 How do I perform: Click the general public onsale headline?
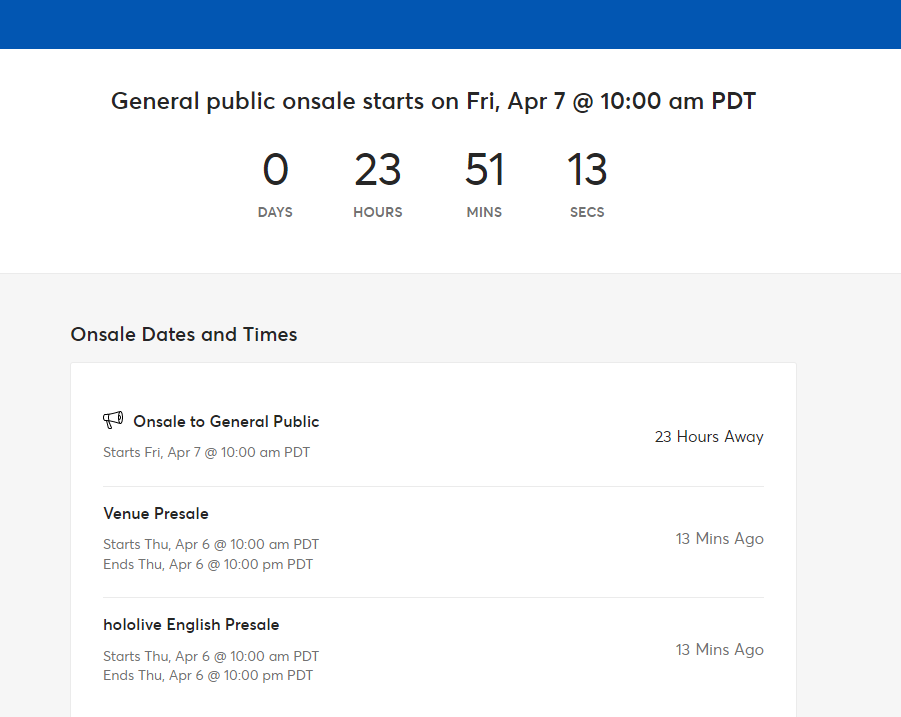(433, 101)
